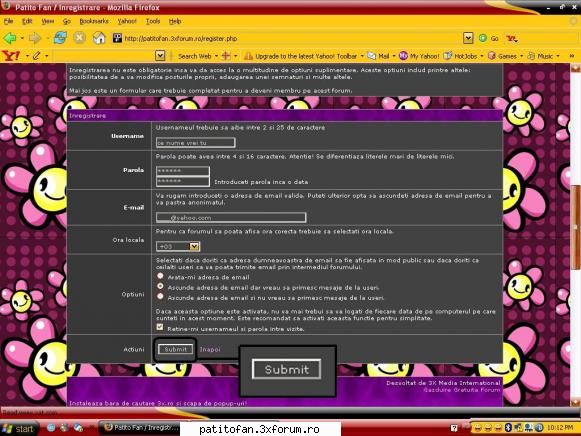Open Yahoo Mail from the toolbar
Viewport: 581px width, 436px height.
pos(378,56)
